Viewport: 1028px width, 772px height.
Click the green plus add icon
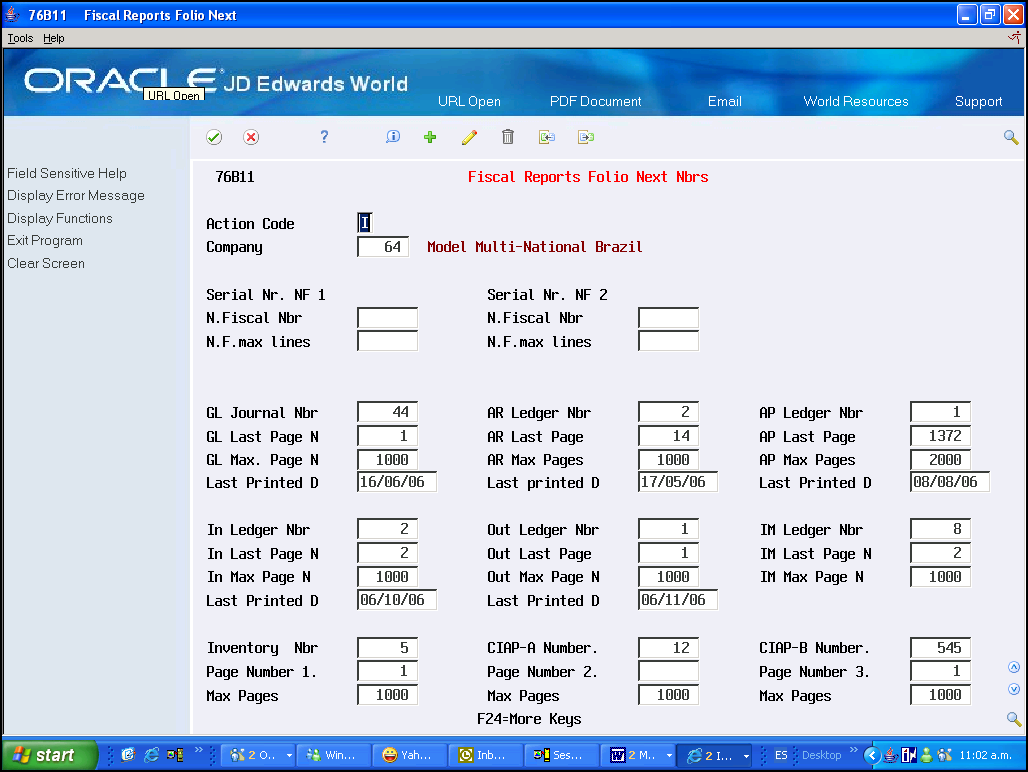[x=430, y=137]
